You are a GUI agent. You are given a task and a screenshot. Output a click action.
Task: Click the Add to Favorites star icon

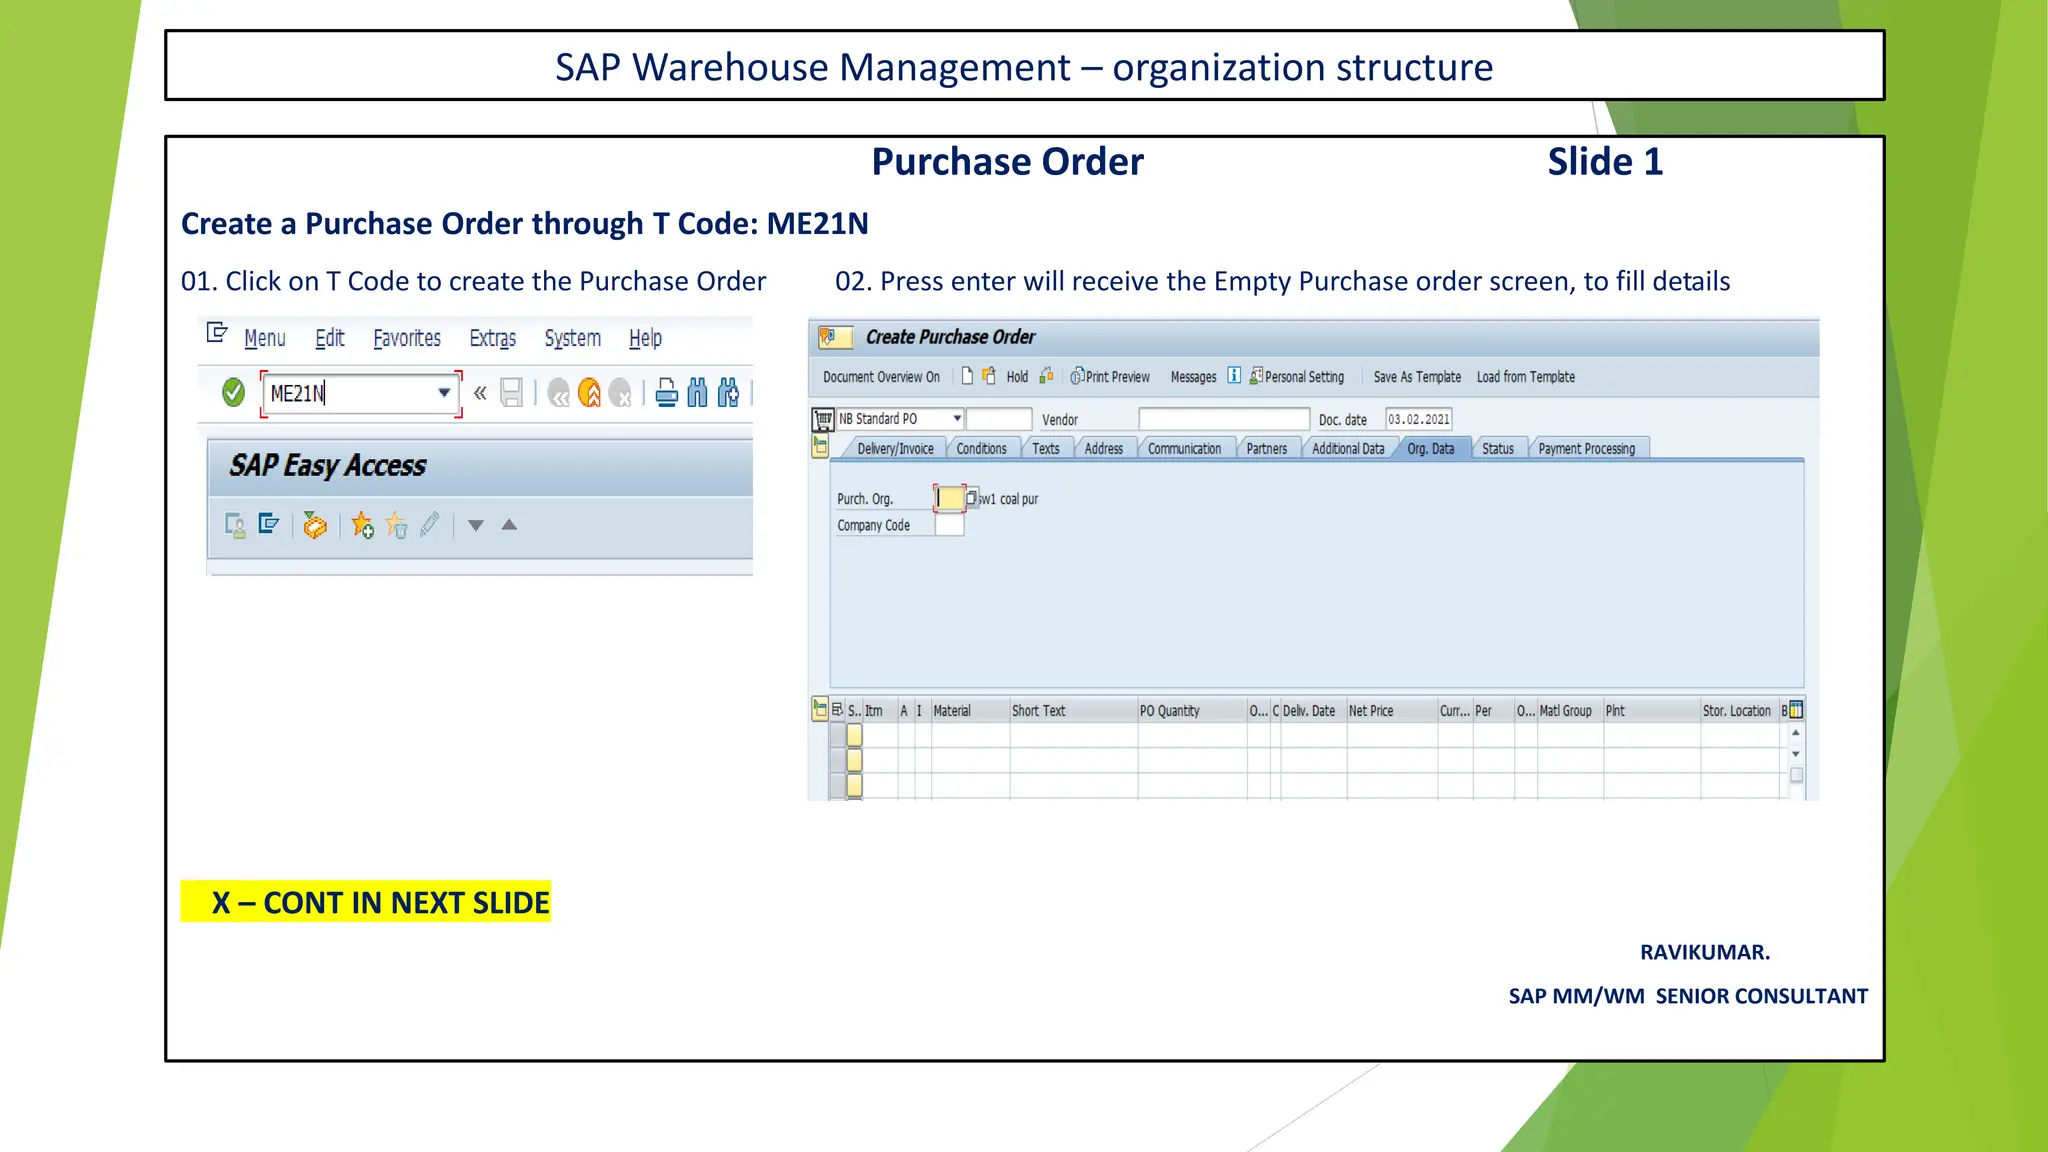[x=362, y=525]
